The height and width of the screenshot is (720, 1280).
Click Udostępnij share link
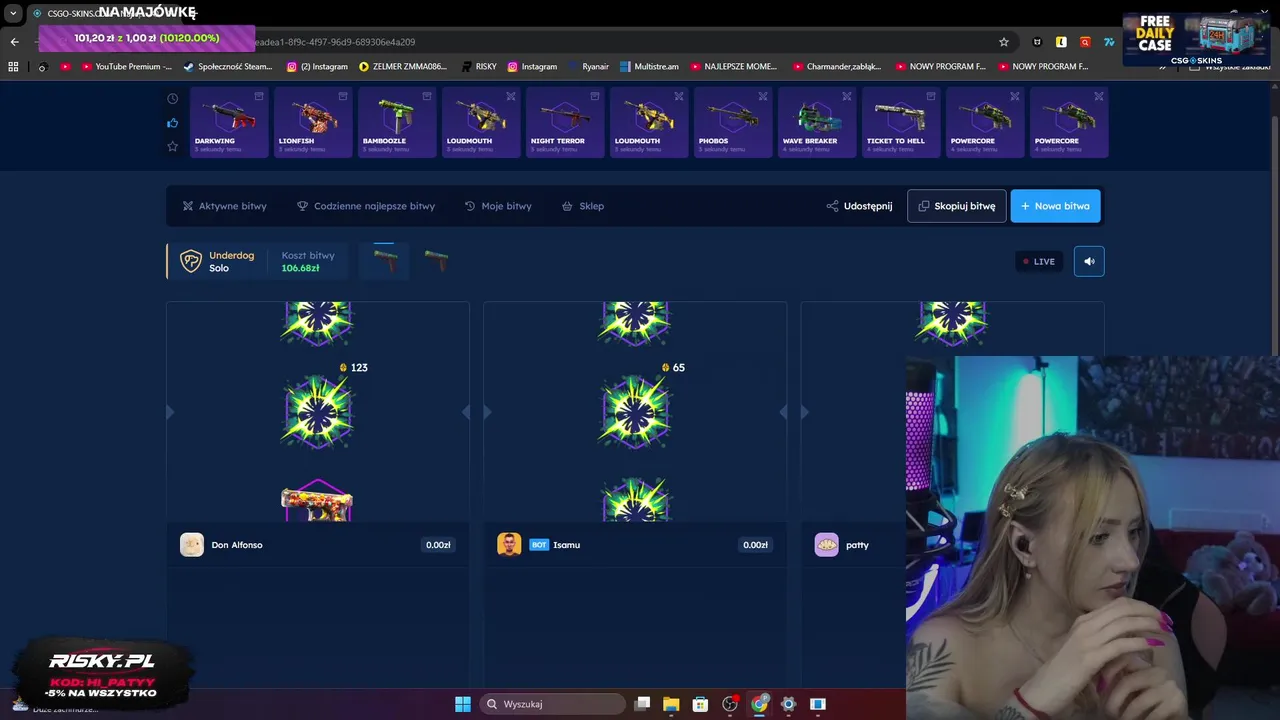pyautogui.click(x=859, y=206)
